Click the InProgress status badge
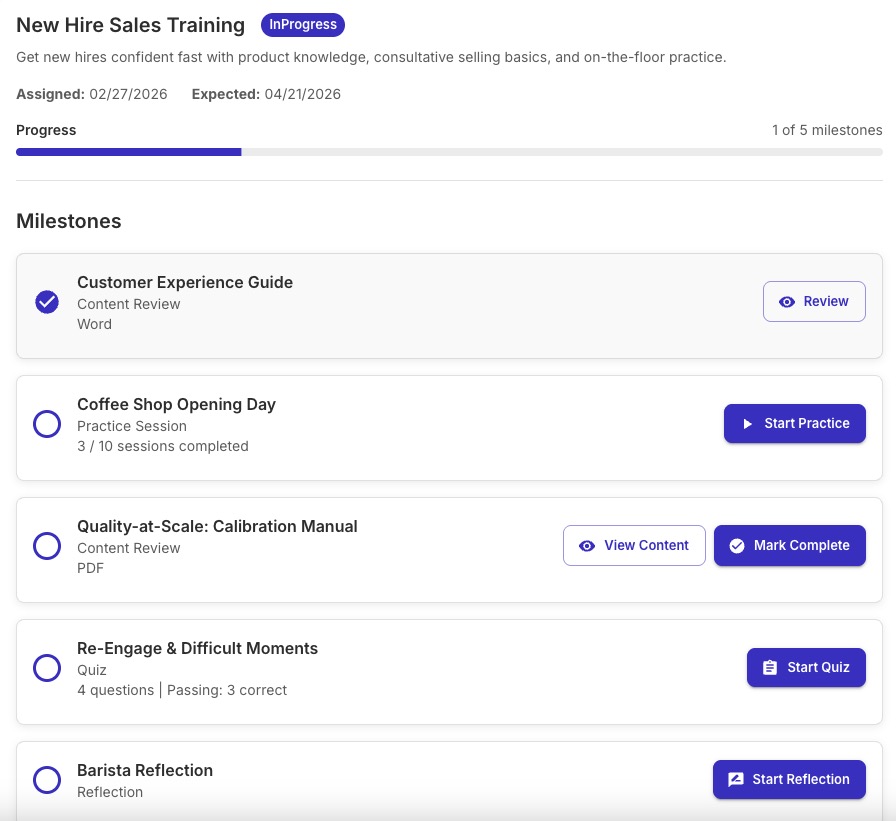The height and width of the screenshot is (821, 896). 303,24
